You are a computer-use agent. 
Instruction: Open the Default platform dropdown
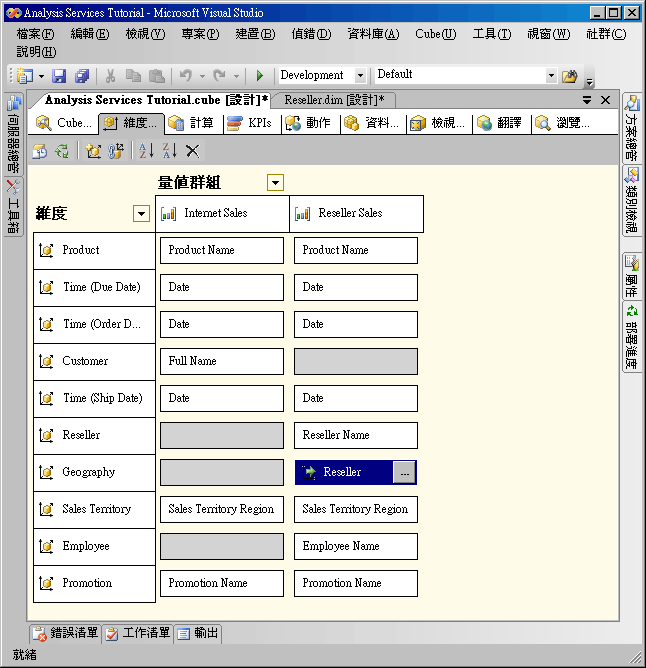point(551,75)
